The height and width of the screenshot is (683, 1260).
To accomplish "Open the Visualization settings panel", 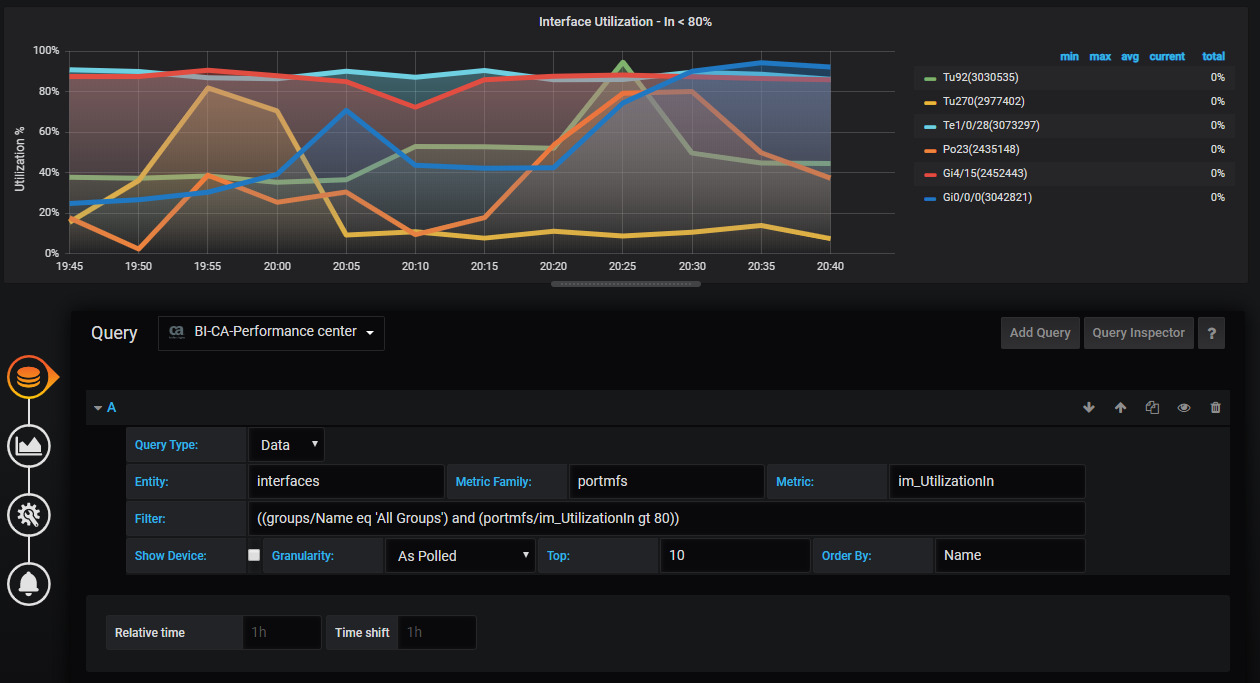I will tap(28, 446).
